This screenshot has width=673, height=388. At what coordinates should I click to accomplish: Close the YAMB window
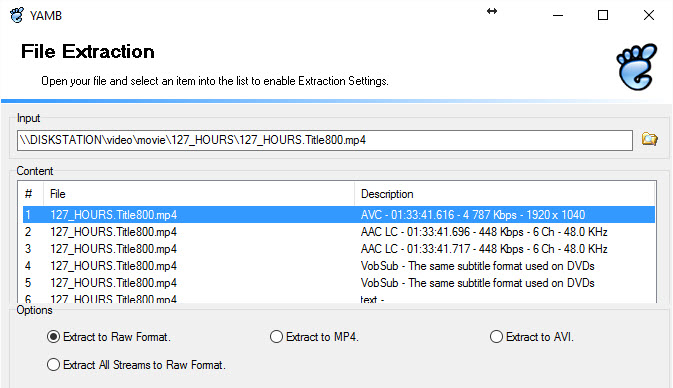coord(649,15)
